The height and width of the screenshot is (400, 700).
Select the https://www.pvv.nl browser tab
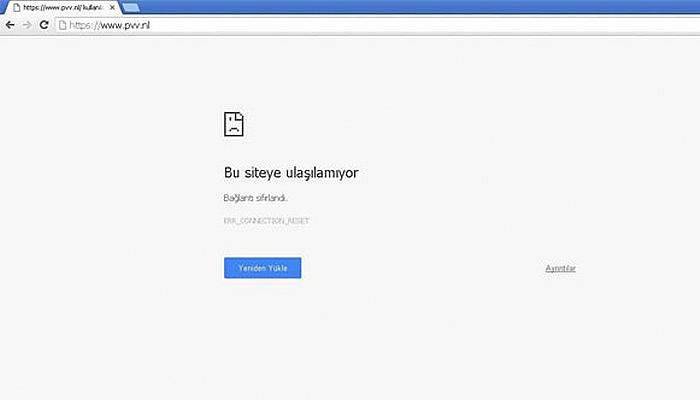[x=62, y=8]
